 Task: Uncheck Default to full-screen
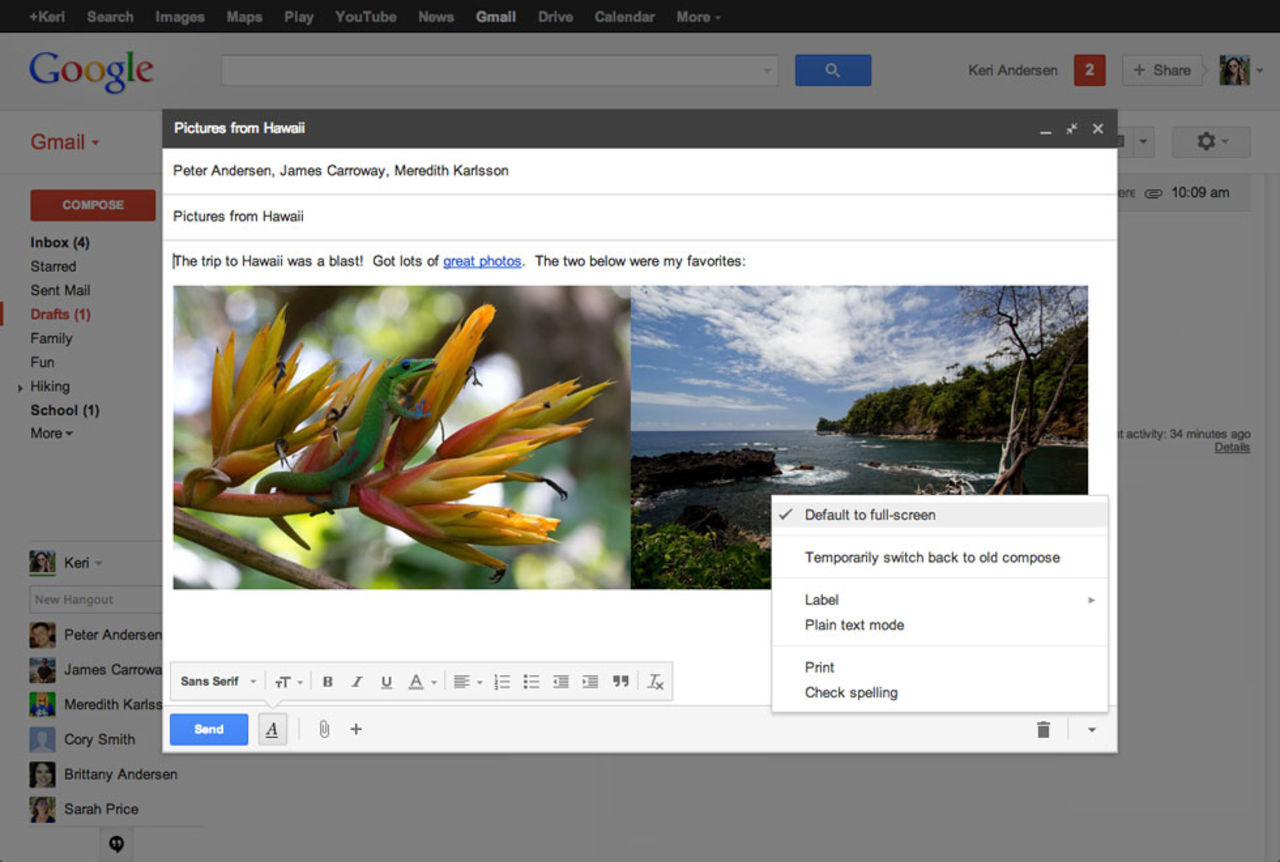(x=867, y=514)
